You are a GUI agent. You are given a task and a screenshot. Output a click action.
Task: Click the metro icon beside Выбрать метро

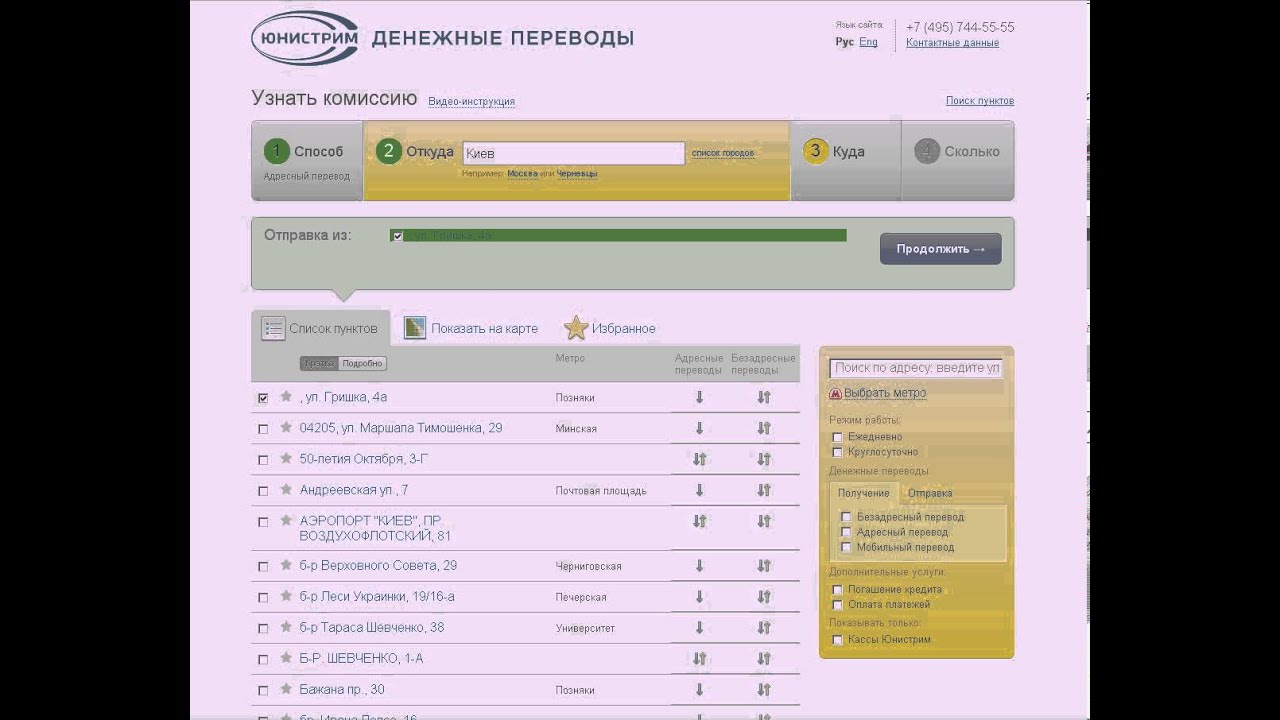coord(835,394)
